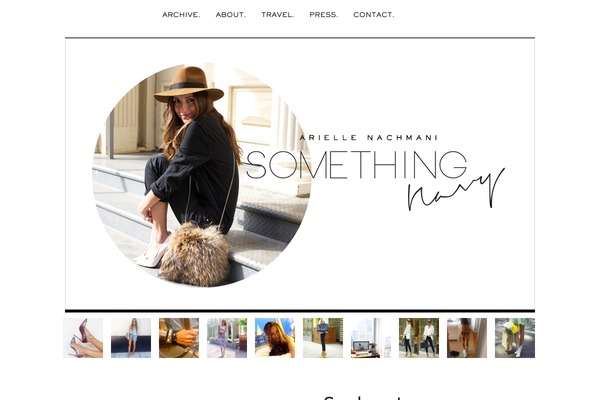Open the street outfit thumbnail by storefront
This screenshot has height=400, width=600.
click(227, 338)
